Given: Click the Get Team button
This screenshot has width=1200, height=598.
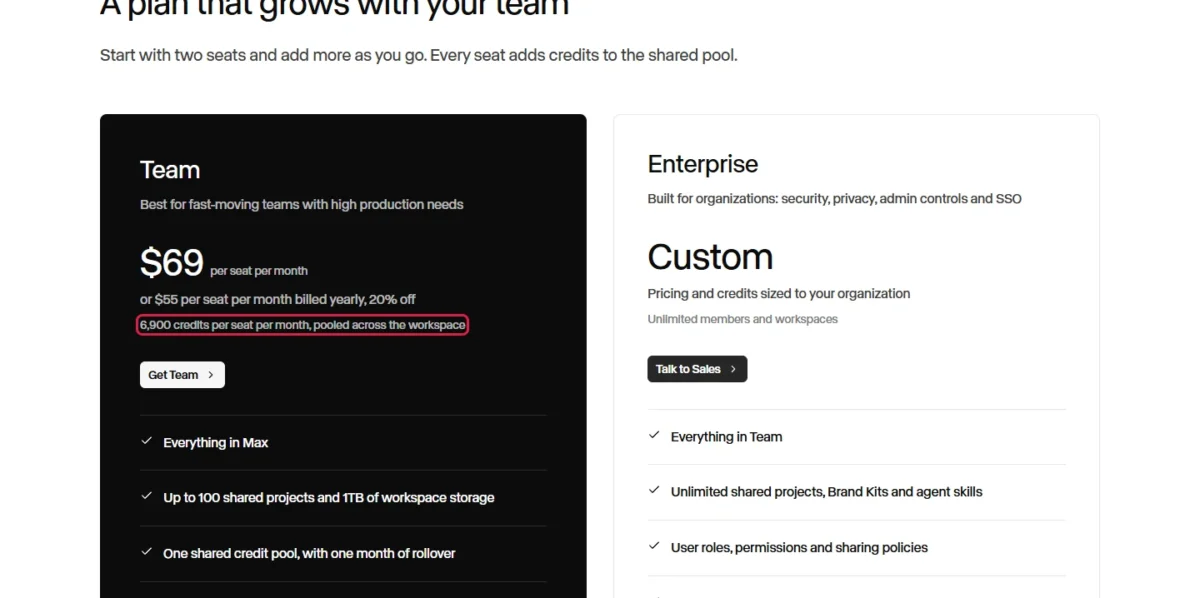Looking at the screenshot, I should pos(182,375).
